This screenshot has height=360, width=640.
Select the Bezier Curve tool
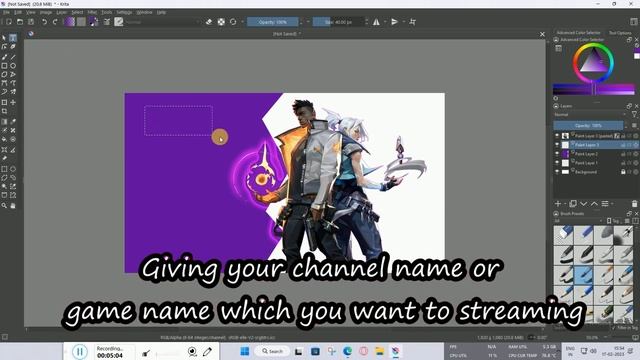pyautogui.click(x=4, y=83)
